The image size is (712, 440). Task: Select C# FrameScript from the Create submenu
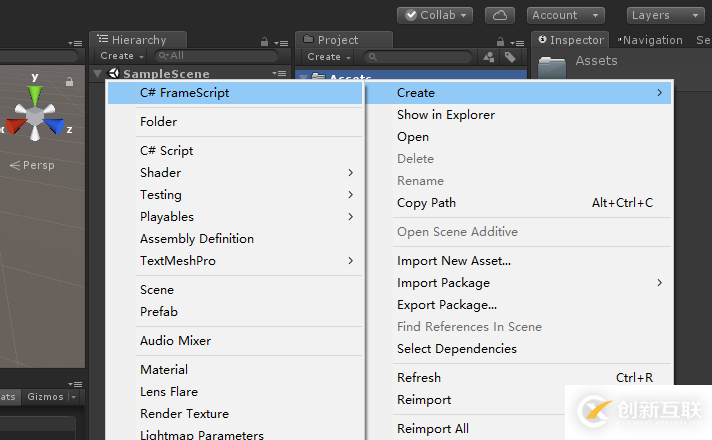point(184,93)
